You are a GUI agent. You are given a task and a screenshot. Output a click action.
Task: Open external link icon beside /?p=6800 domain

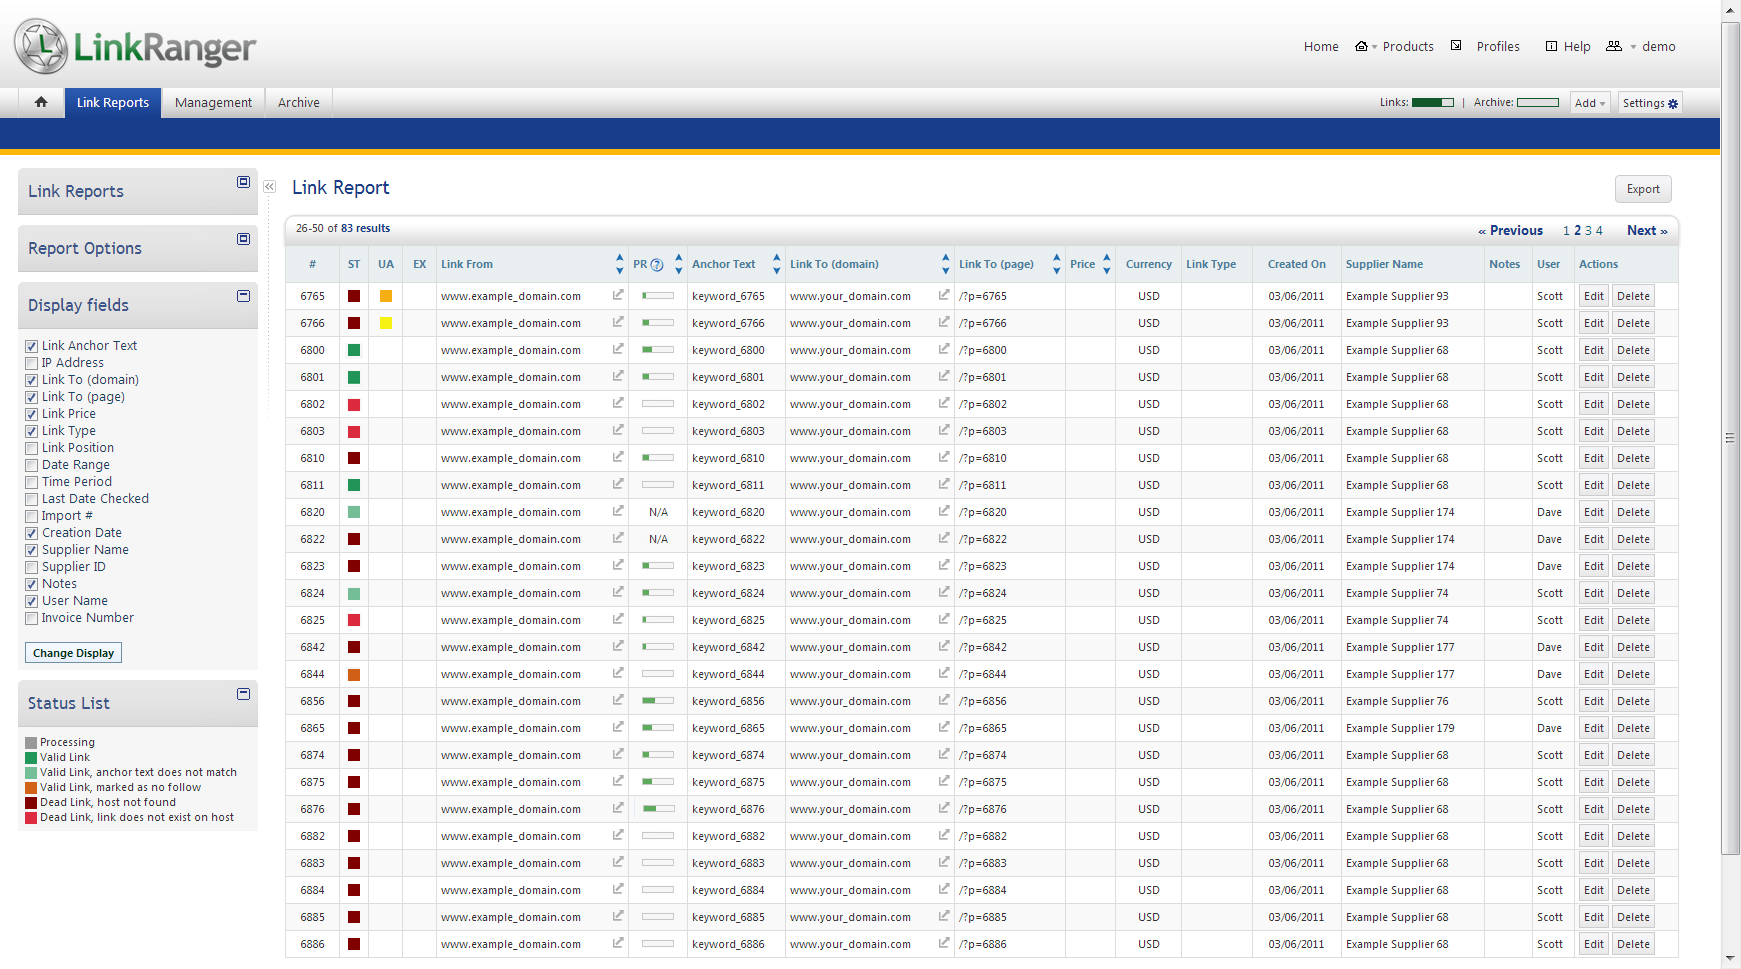point(943,349)
